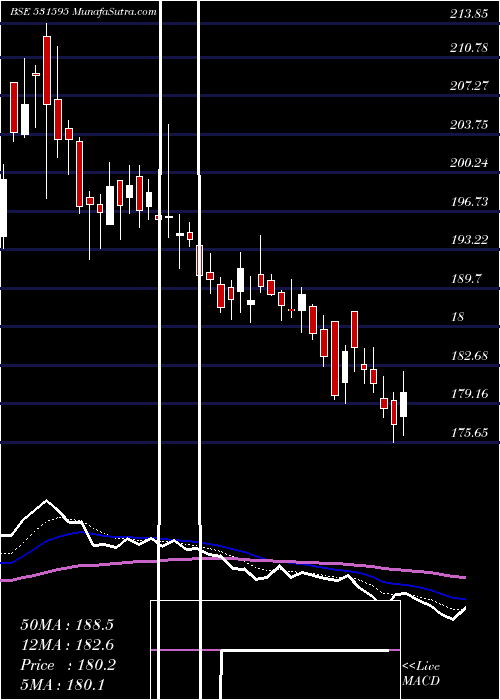Click the 175.65 price axis label
This screenshot has width=500, height=700.
point(469,433)
